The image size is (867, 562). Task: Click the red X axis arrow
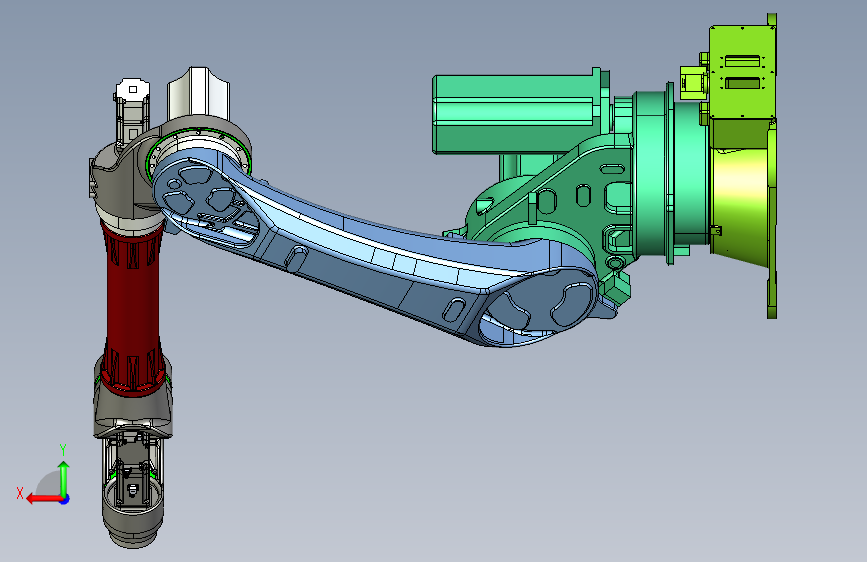tap(43, 499)
